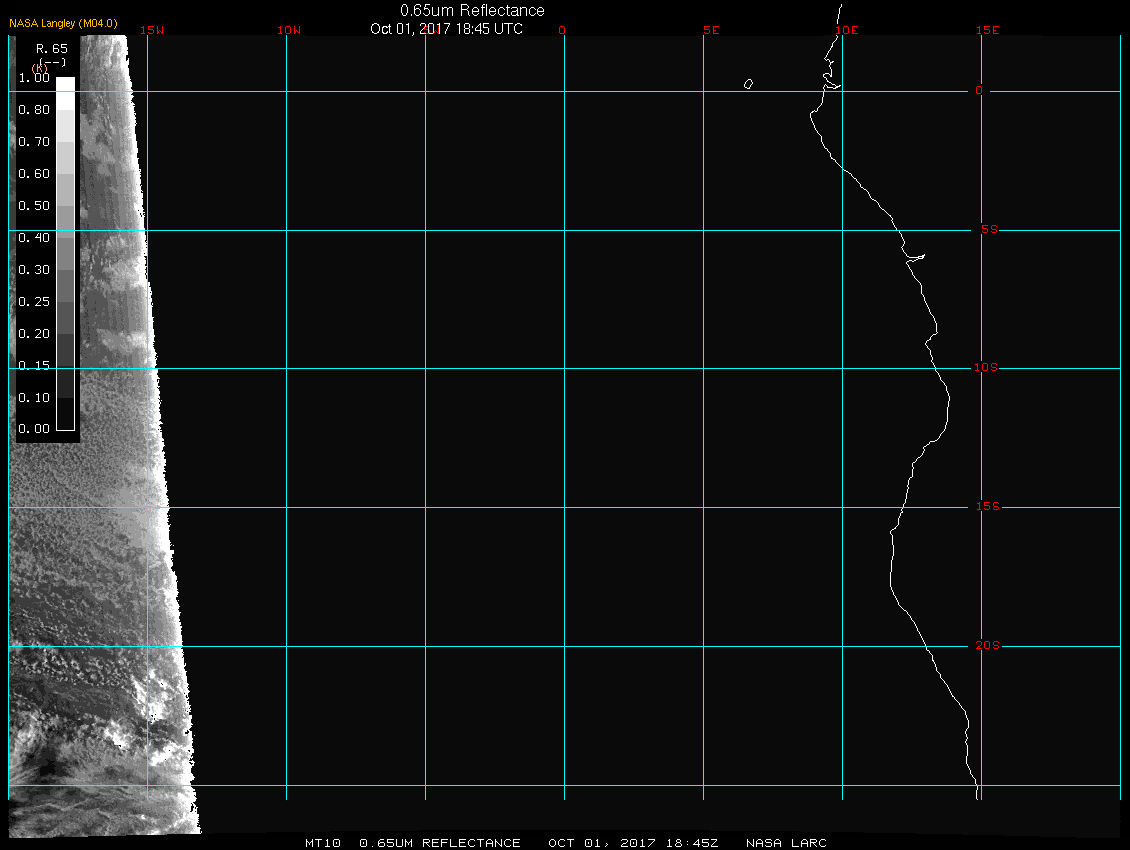Viewport: 1130px width, 850px height.
Task: Select the white 1.00 swatch on colorbar
Action: pos(65,84)
